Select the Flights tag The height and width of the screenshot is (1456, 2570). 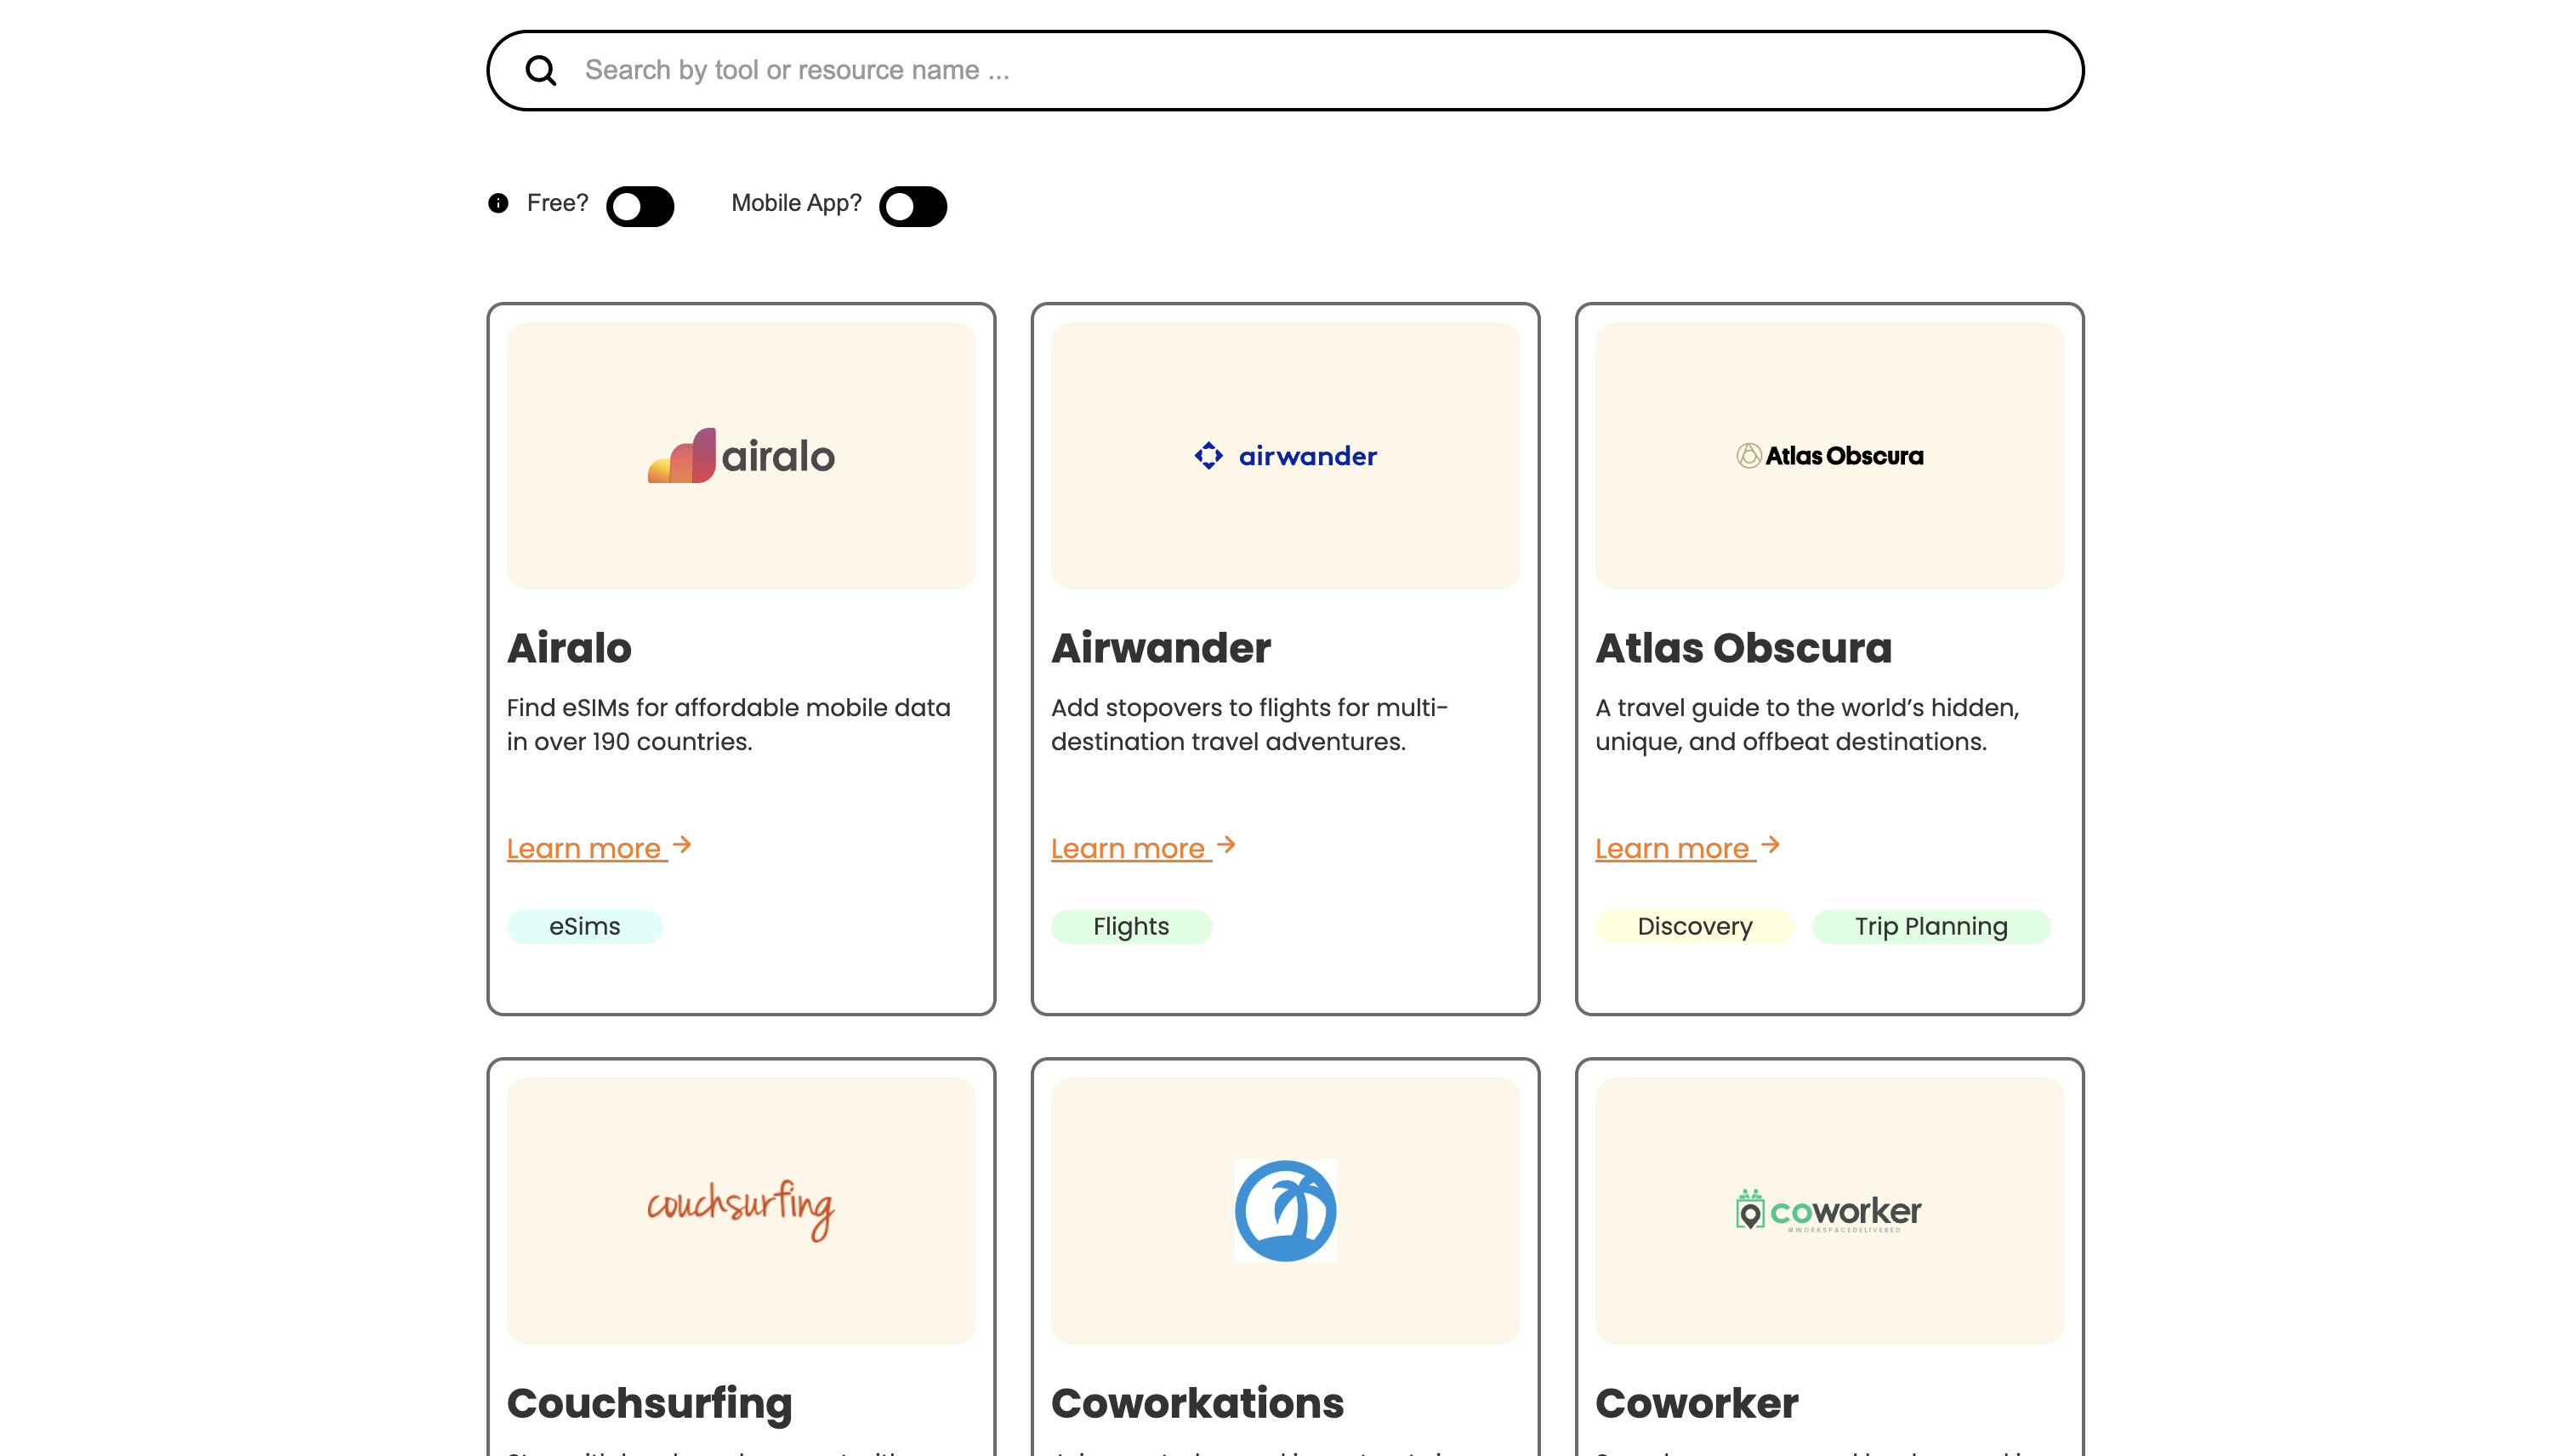tap(1131, 926)
